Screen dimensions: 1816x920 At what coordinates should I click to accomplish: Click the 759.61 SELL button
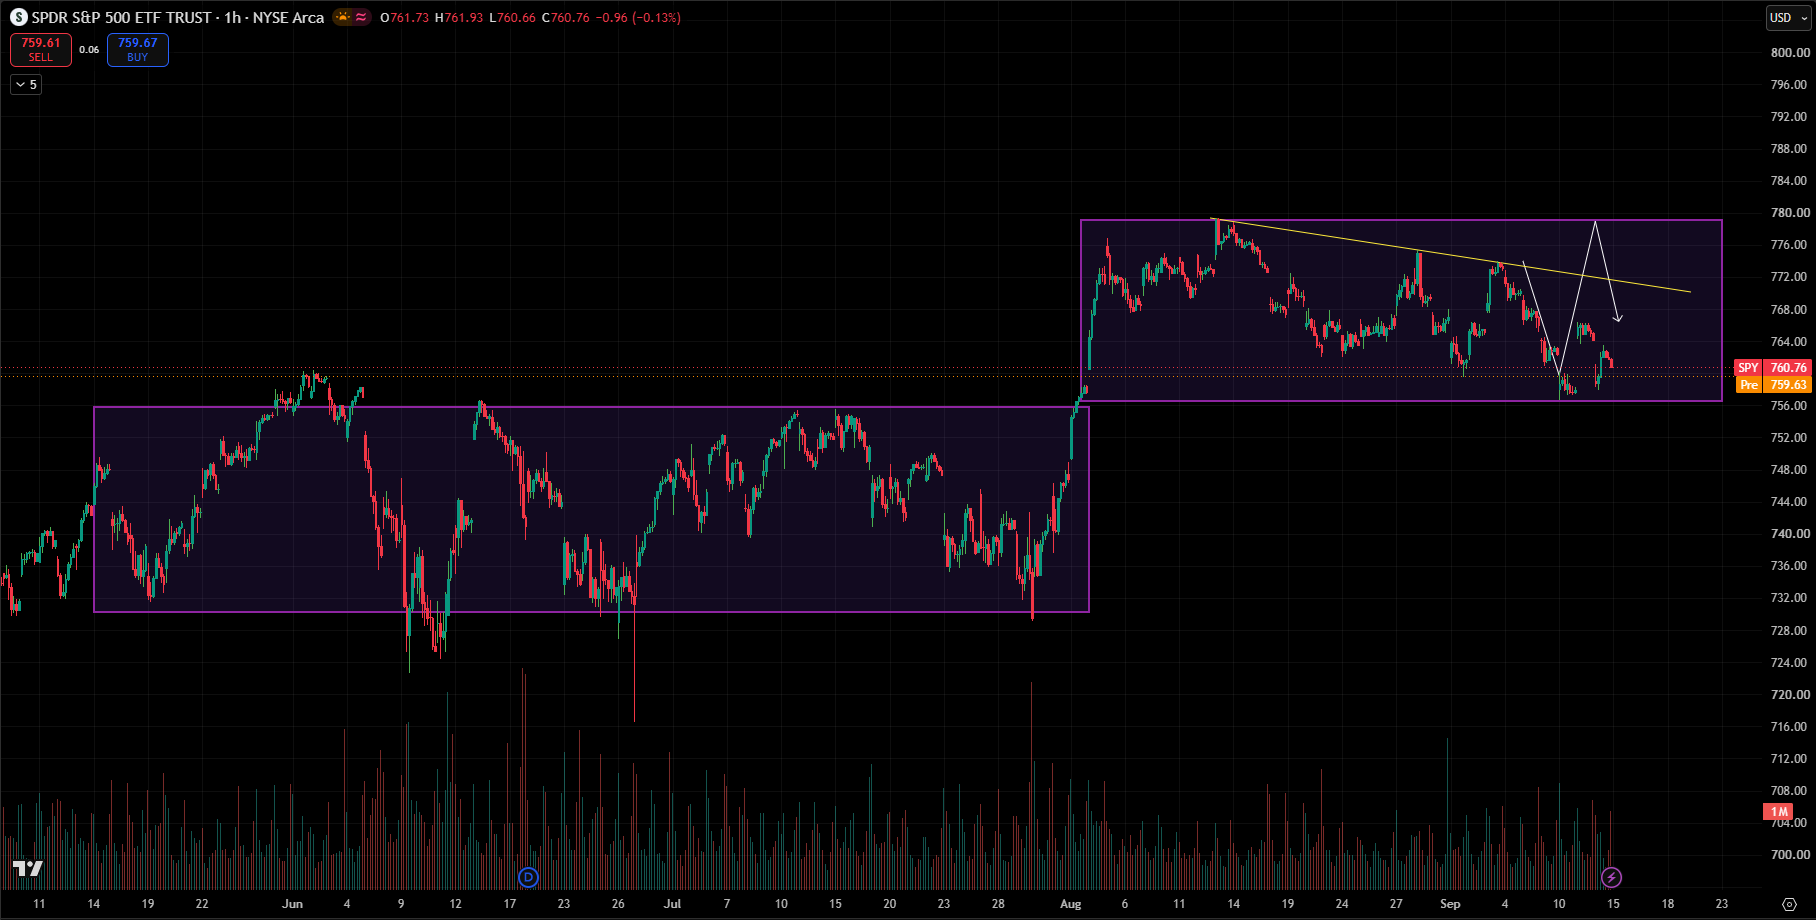41,50
